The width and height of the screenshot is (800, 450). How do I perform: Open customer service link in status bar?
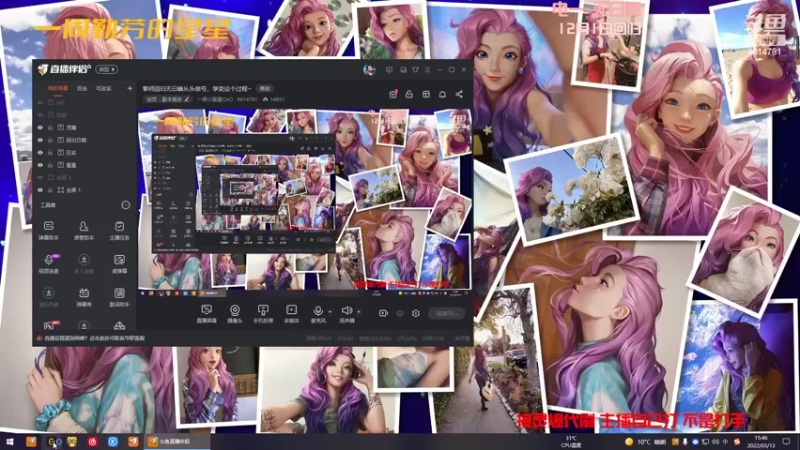click(95, 338)
